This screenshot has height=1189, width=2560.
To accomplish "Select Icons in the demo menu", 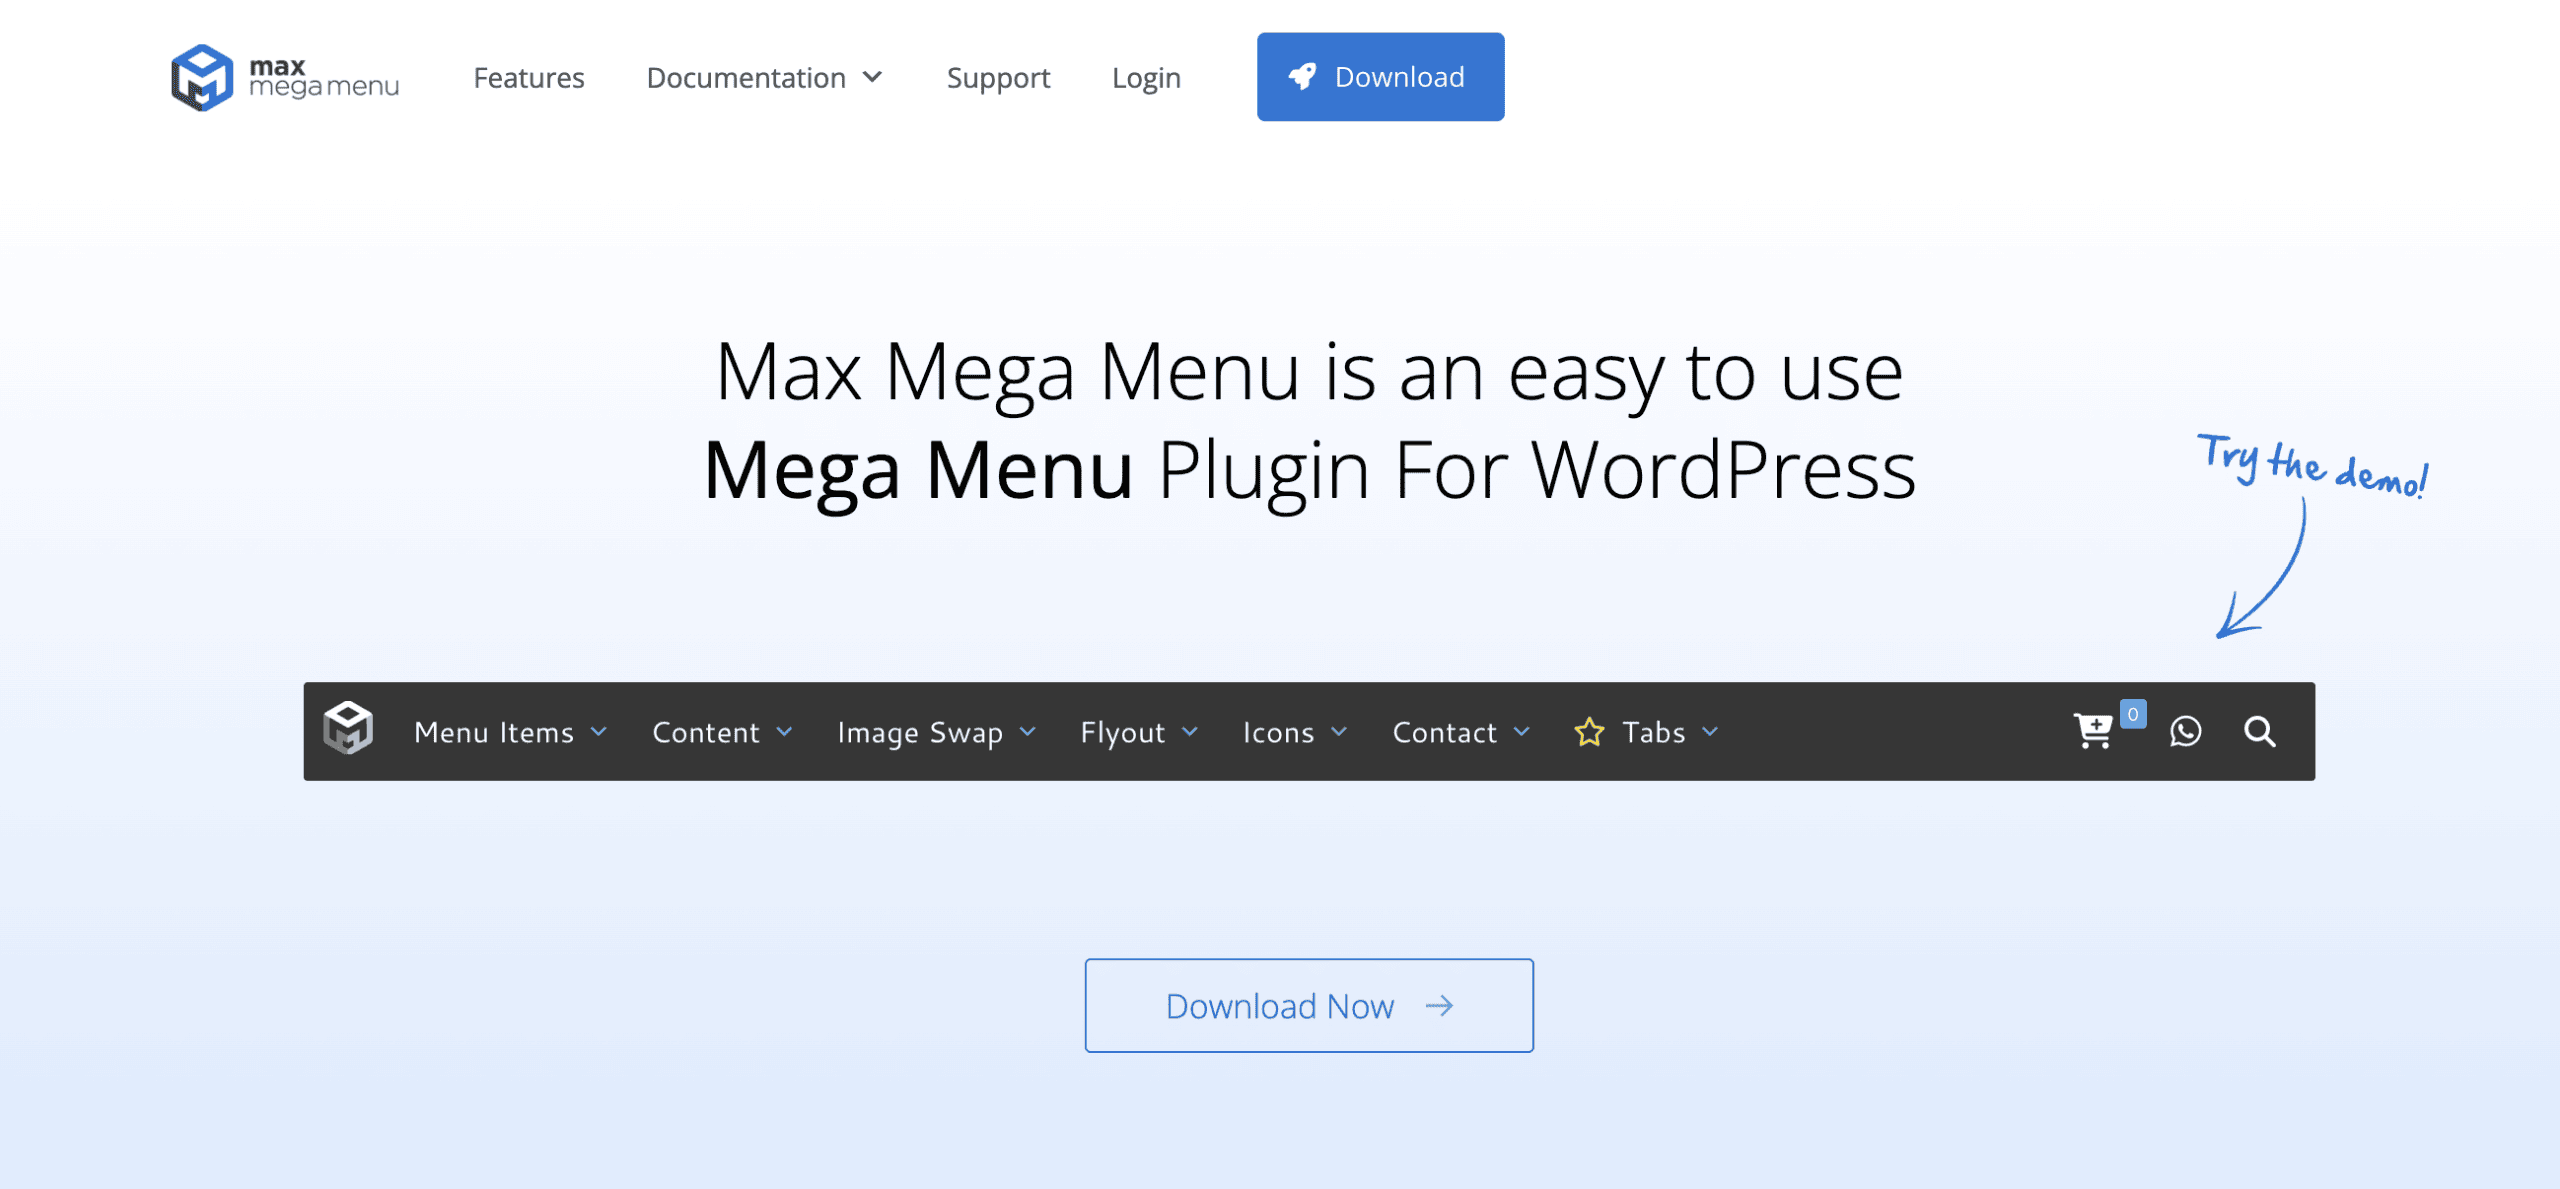I will coord(1278,732).
